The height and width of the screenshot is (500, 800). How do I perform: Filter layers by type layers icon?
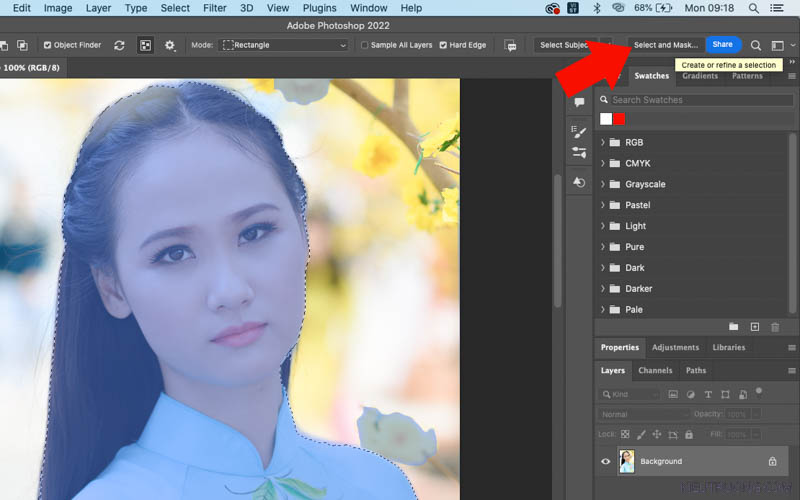point(708,394)
